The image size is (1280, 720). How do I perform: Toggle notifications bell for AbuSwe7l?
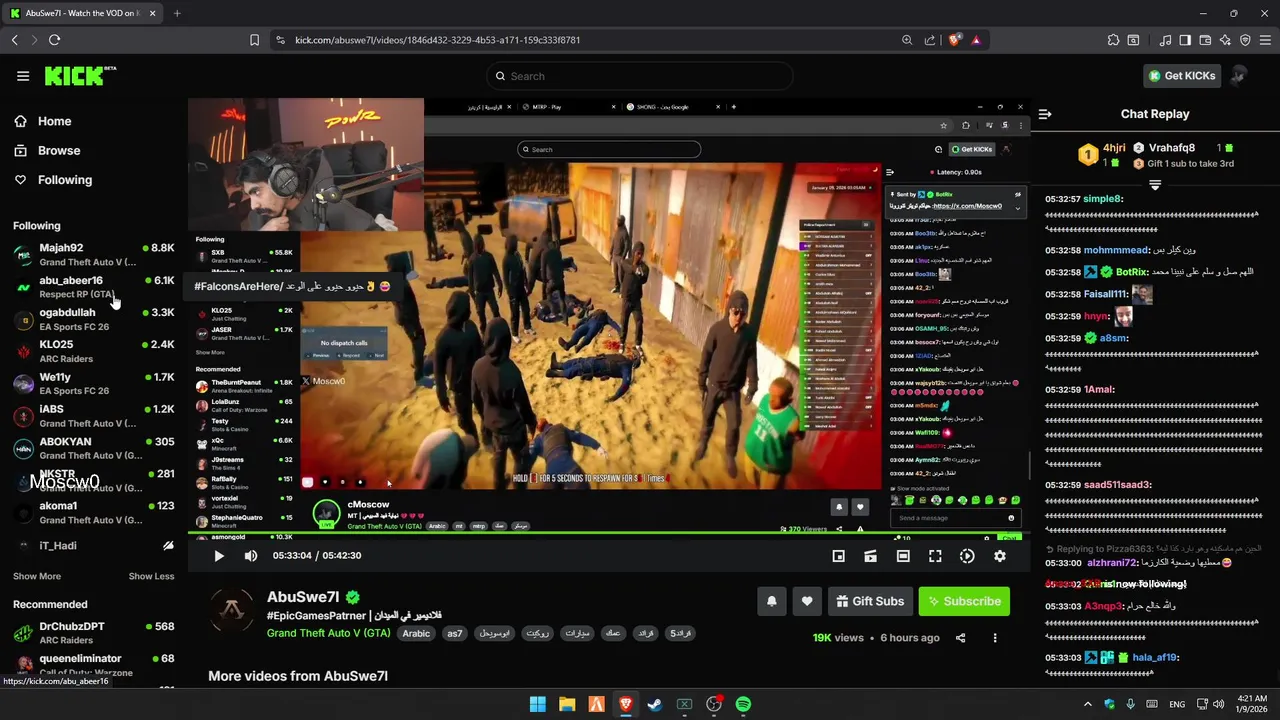(771, 601)
